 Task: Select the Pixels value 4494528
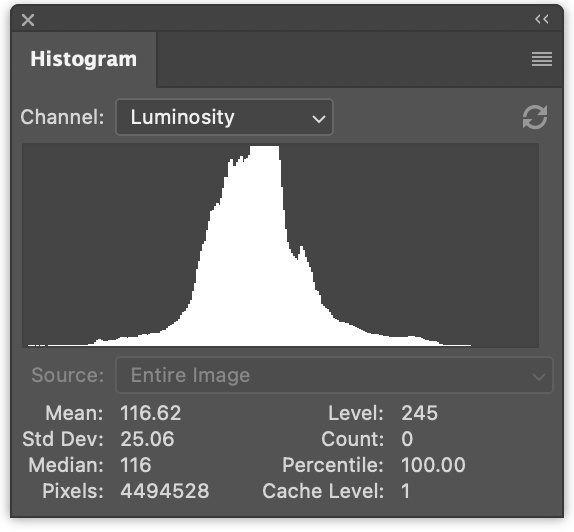165,491
